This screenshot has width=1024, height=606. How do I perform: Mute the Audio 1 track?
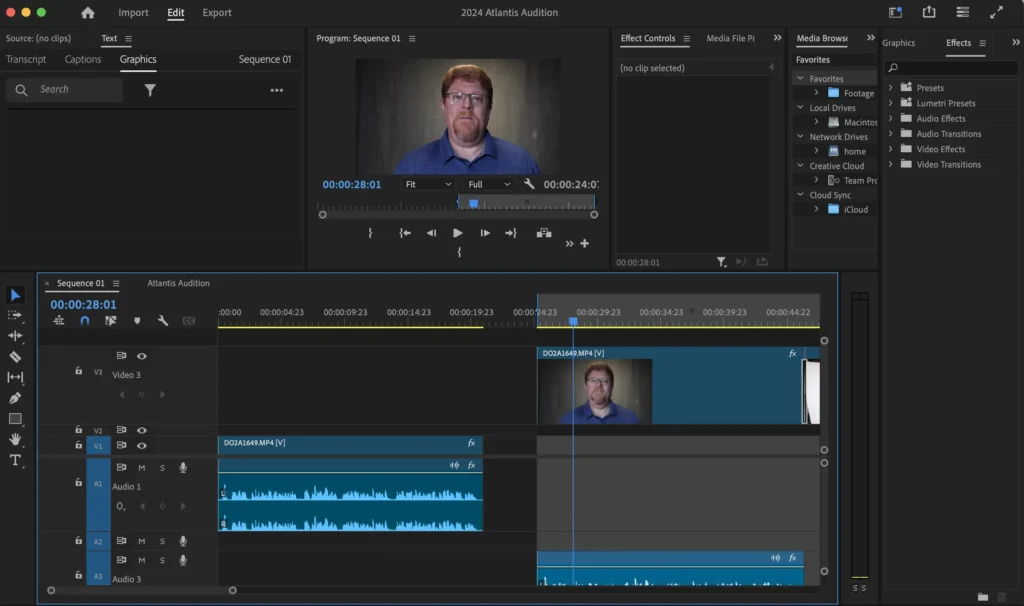[142, 467]
